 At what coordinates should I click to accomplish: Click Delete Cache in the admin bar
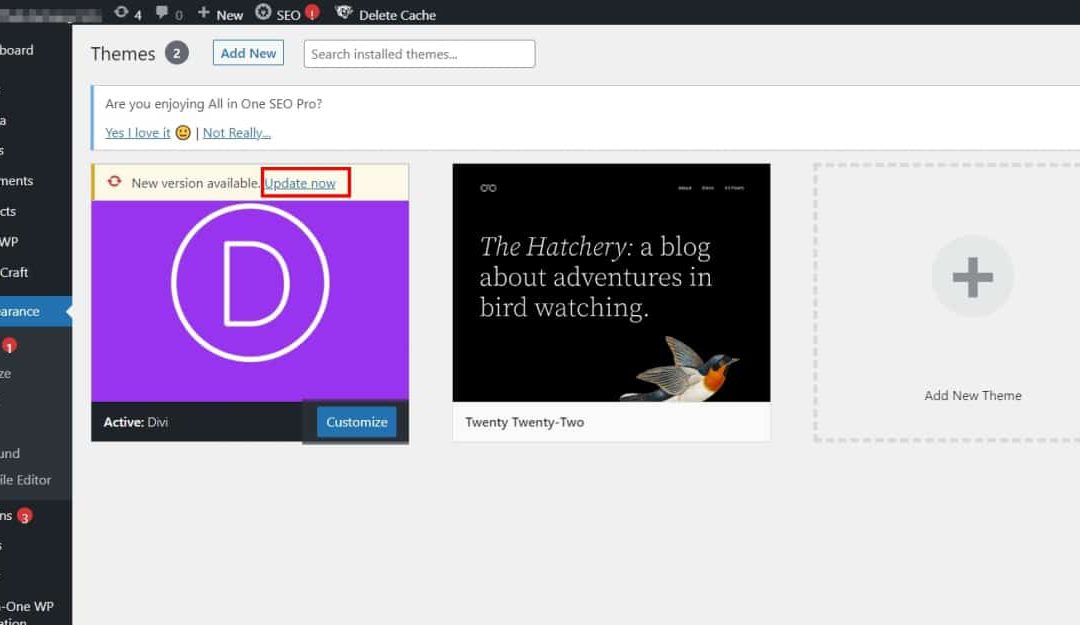(x=397, y=14)
